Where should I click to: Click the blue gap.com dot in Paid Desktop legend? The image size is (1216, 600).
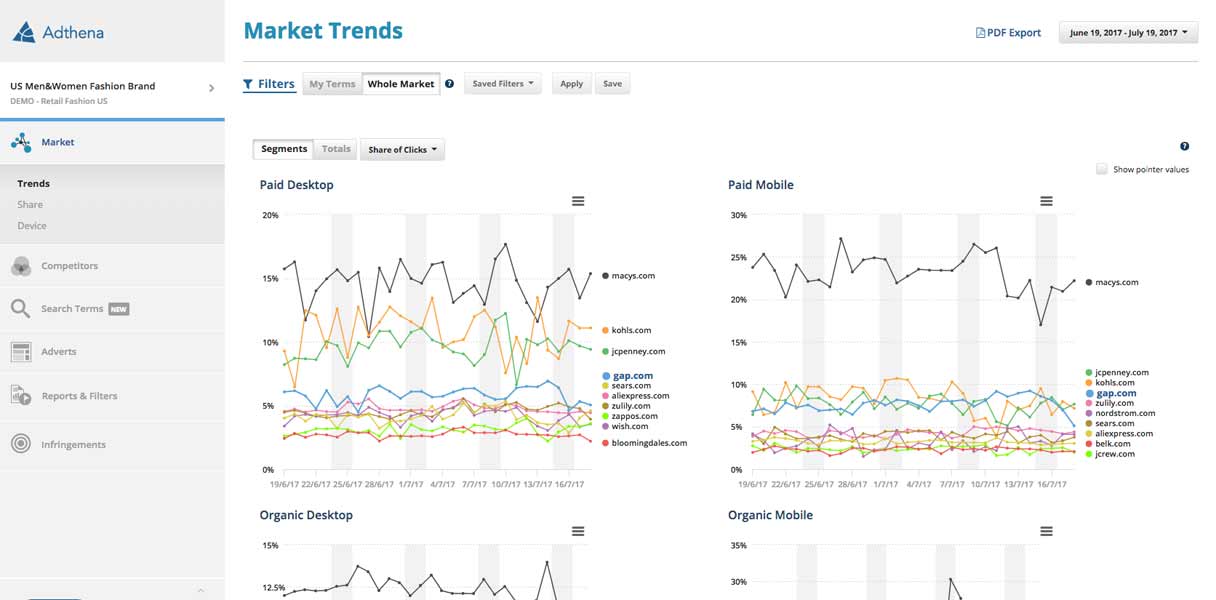click(x=605, y=376)
